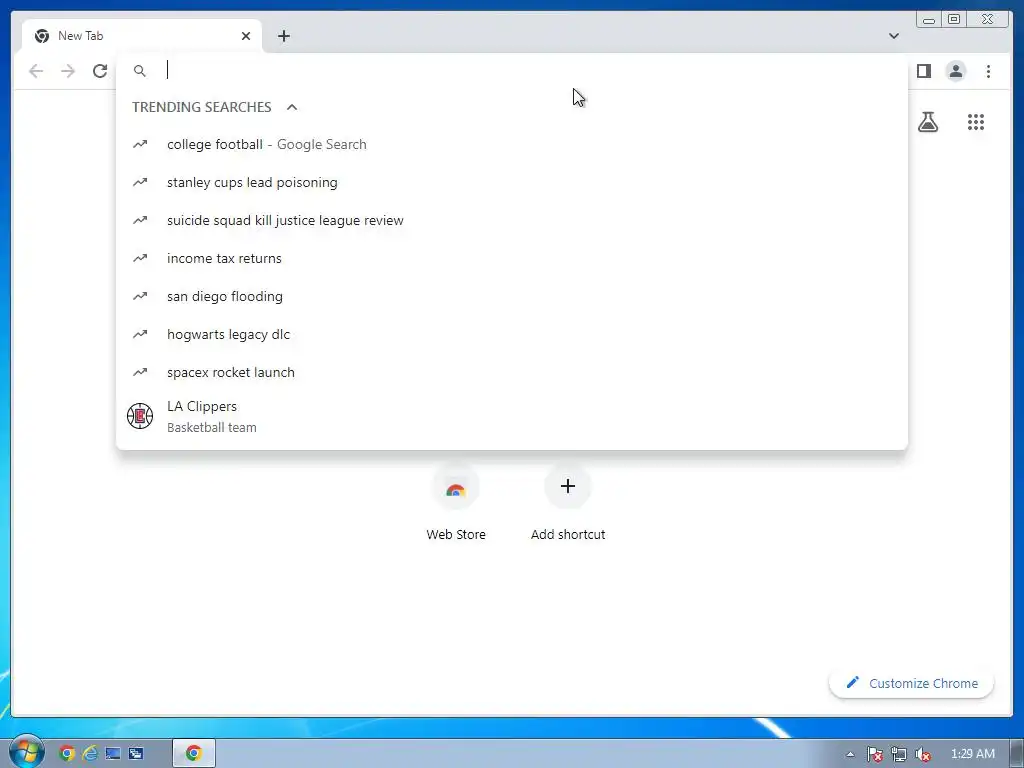The height and width of the screenshot is (768, 1024).
Task: Close the New Tab tab
Action: 246,36
